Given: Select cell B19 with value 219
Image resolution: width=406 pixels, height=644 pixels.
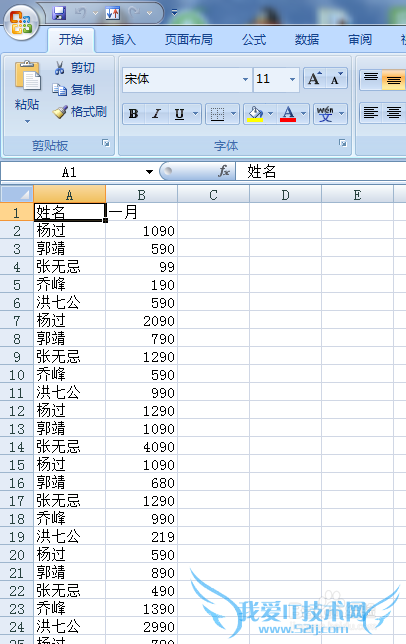Looking at the screenshot, I should tap(141, 536).
